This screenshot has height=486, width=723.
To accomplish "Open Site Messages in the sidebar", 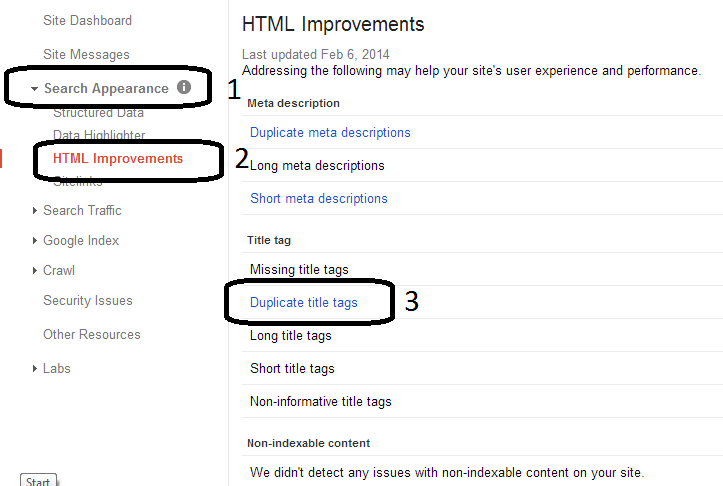I will [x=86, y=54].
